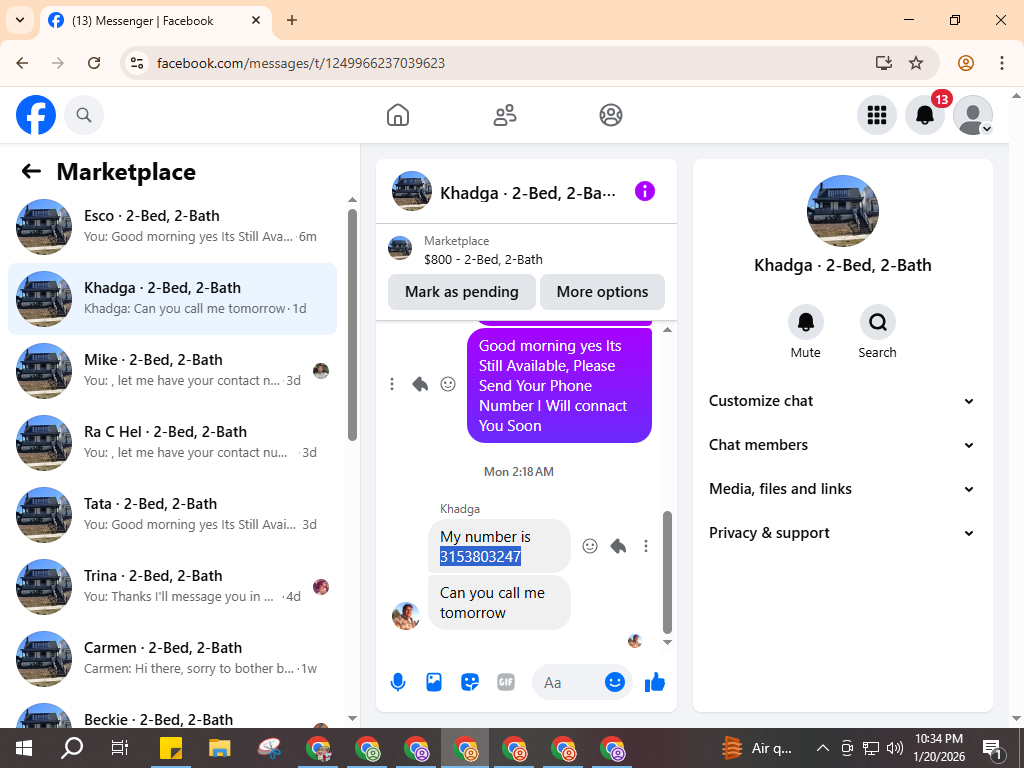Image resolution: width=1024 pixels, height=768 pixels.
Task: Open the Mike 2-Bed, 2-Bath conversation
Action: coord(172,371)
